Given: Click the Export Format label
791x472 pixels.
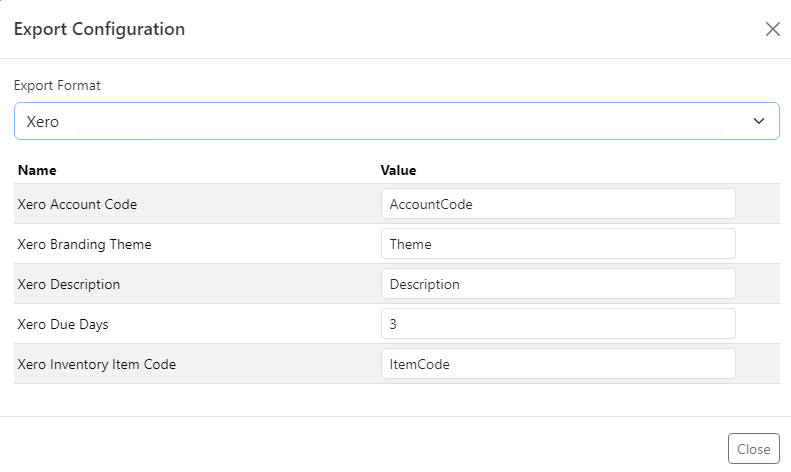Looking at the screenshot, I should pyautogui.click(x=57, y=86).
